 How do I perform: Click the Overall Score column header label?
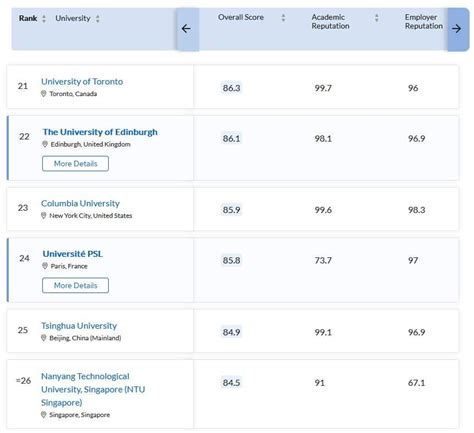point(241,17)
